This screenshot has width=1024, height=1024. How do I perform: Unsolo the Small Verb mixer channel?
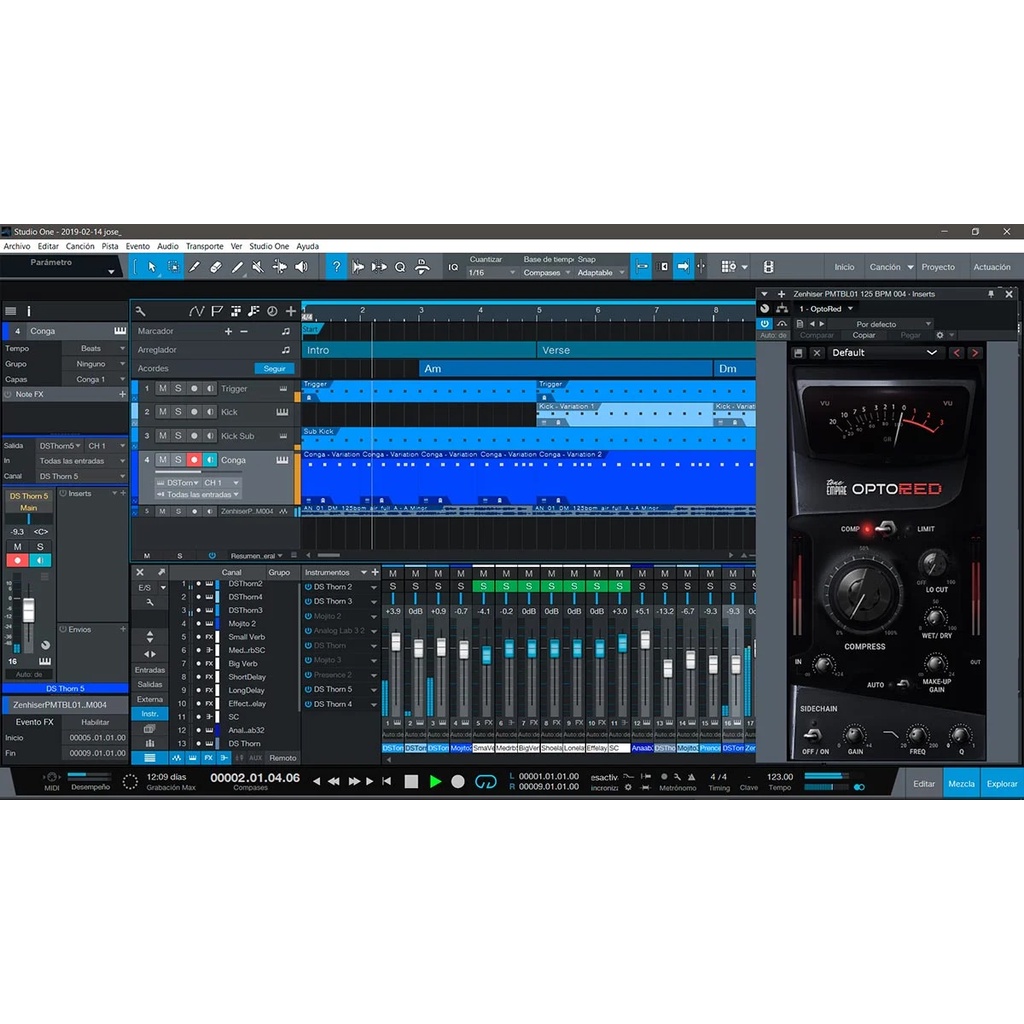pos(483,586)
